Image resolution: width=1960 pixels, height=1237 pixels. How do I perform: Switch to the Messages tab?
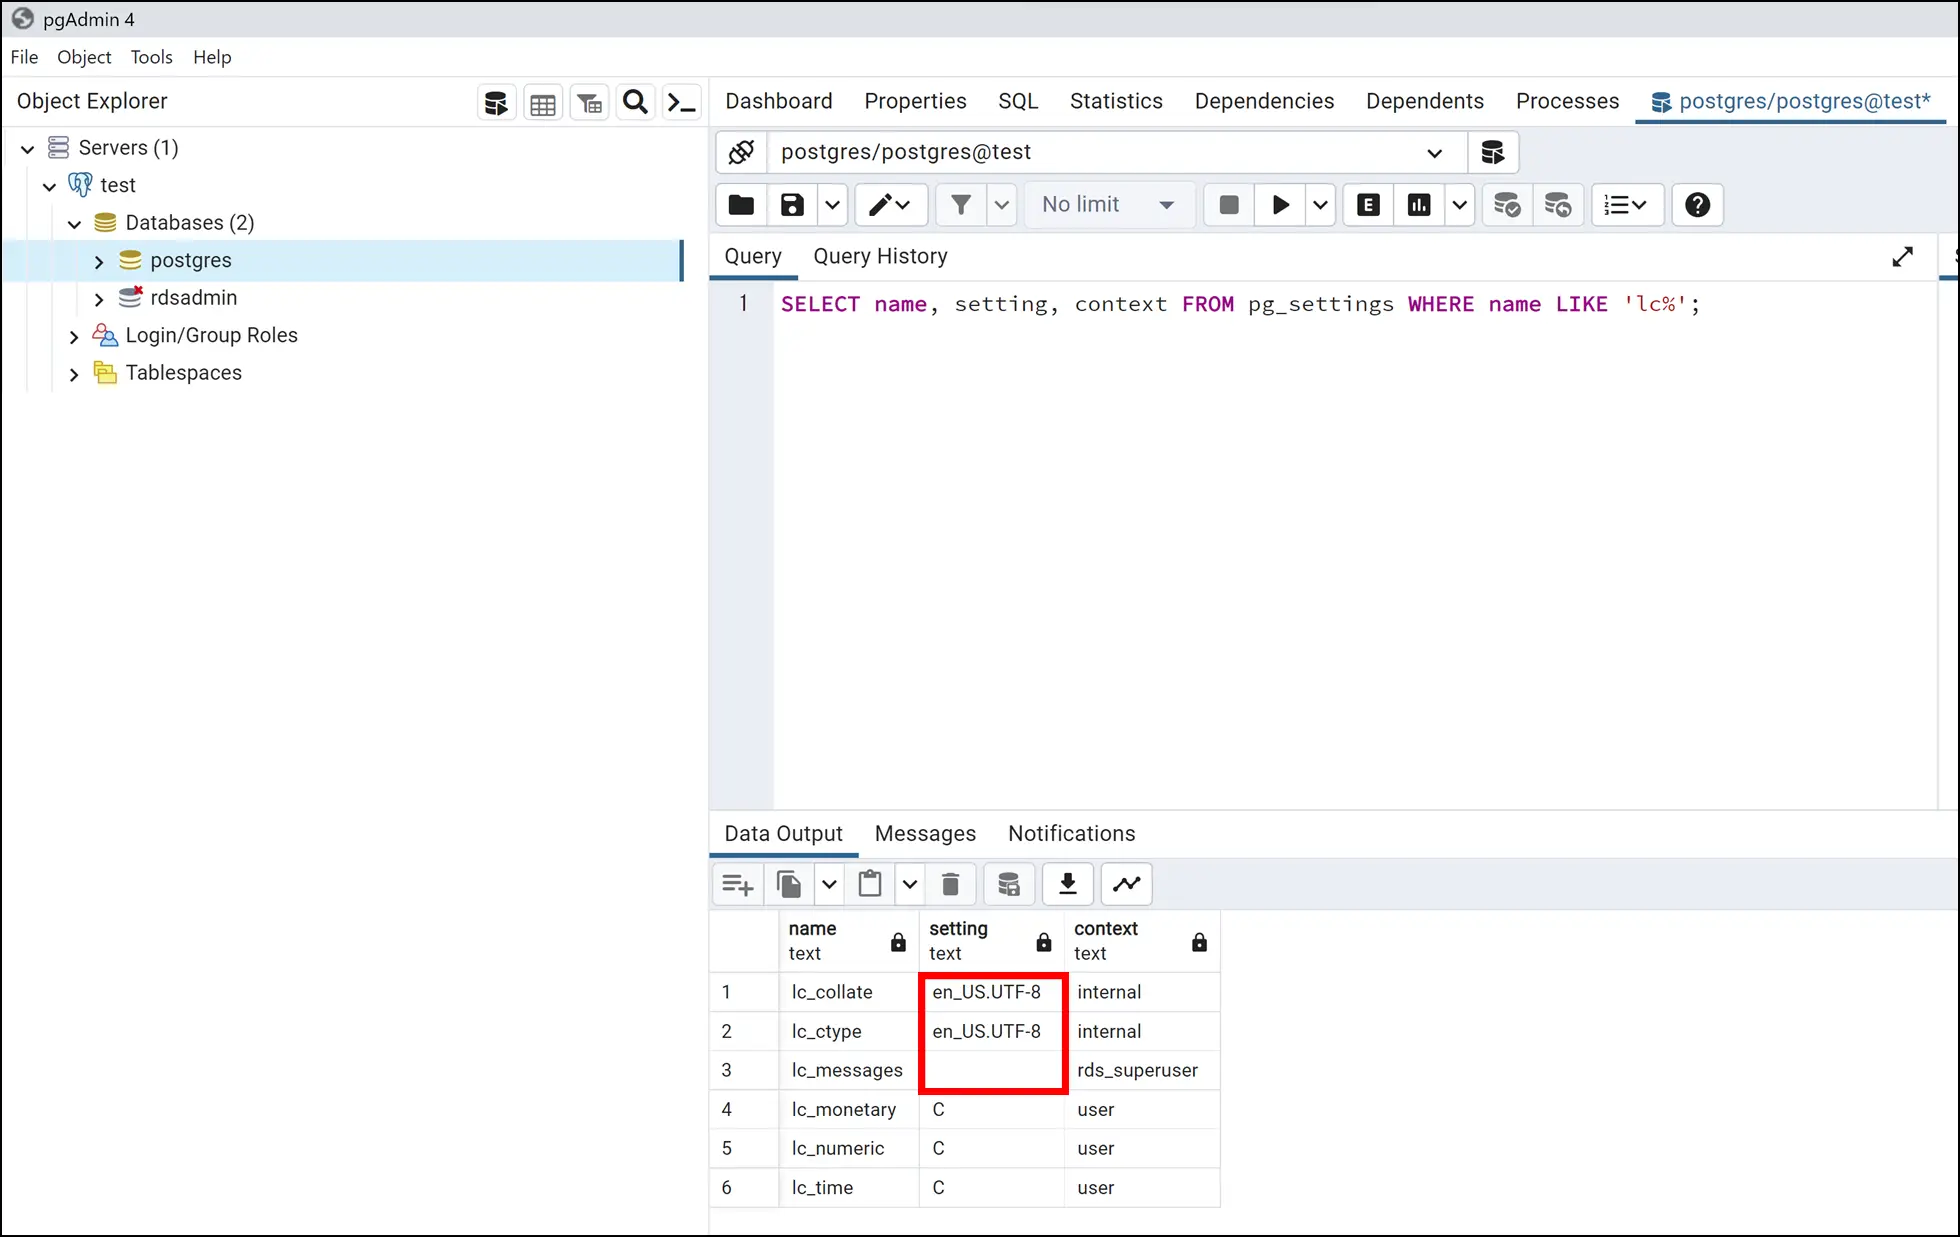point(925,833)
